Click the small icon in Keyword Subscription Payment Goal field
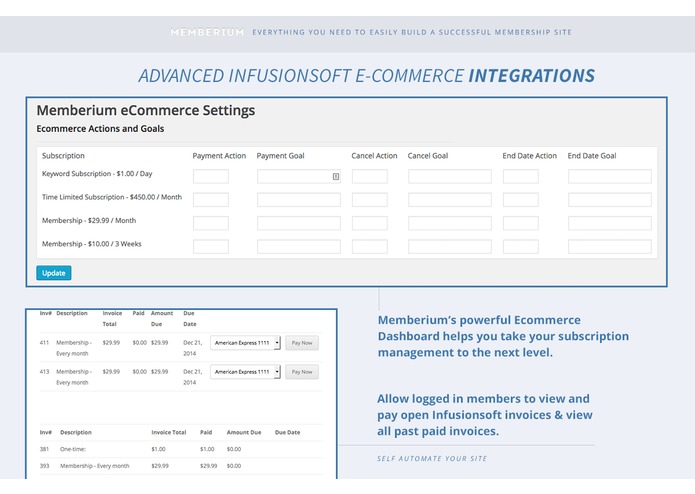The image size is (695, 494). tap(336, 176)
